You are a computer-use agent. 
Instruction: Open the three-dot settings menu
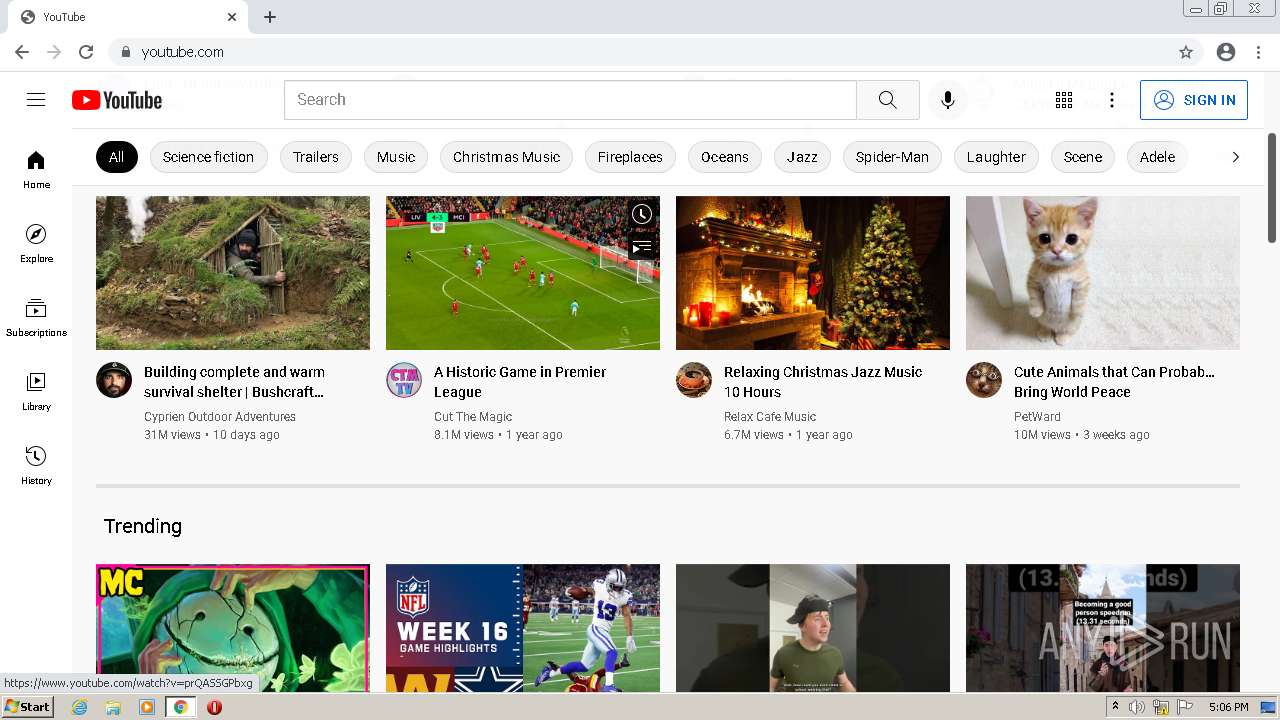point(1112,100)
